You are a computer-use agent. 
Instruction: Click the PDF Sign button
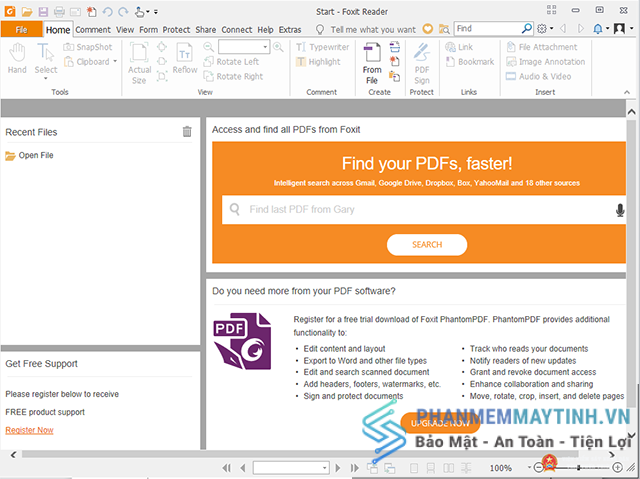(x=422, y=63)
